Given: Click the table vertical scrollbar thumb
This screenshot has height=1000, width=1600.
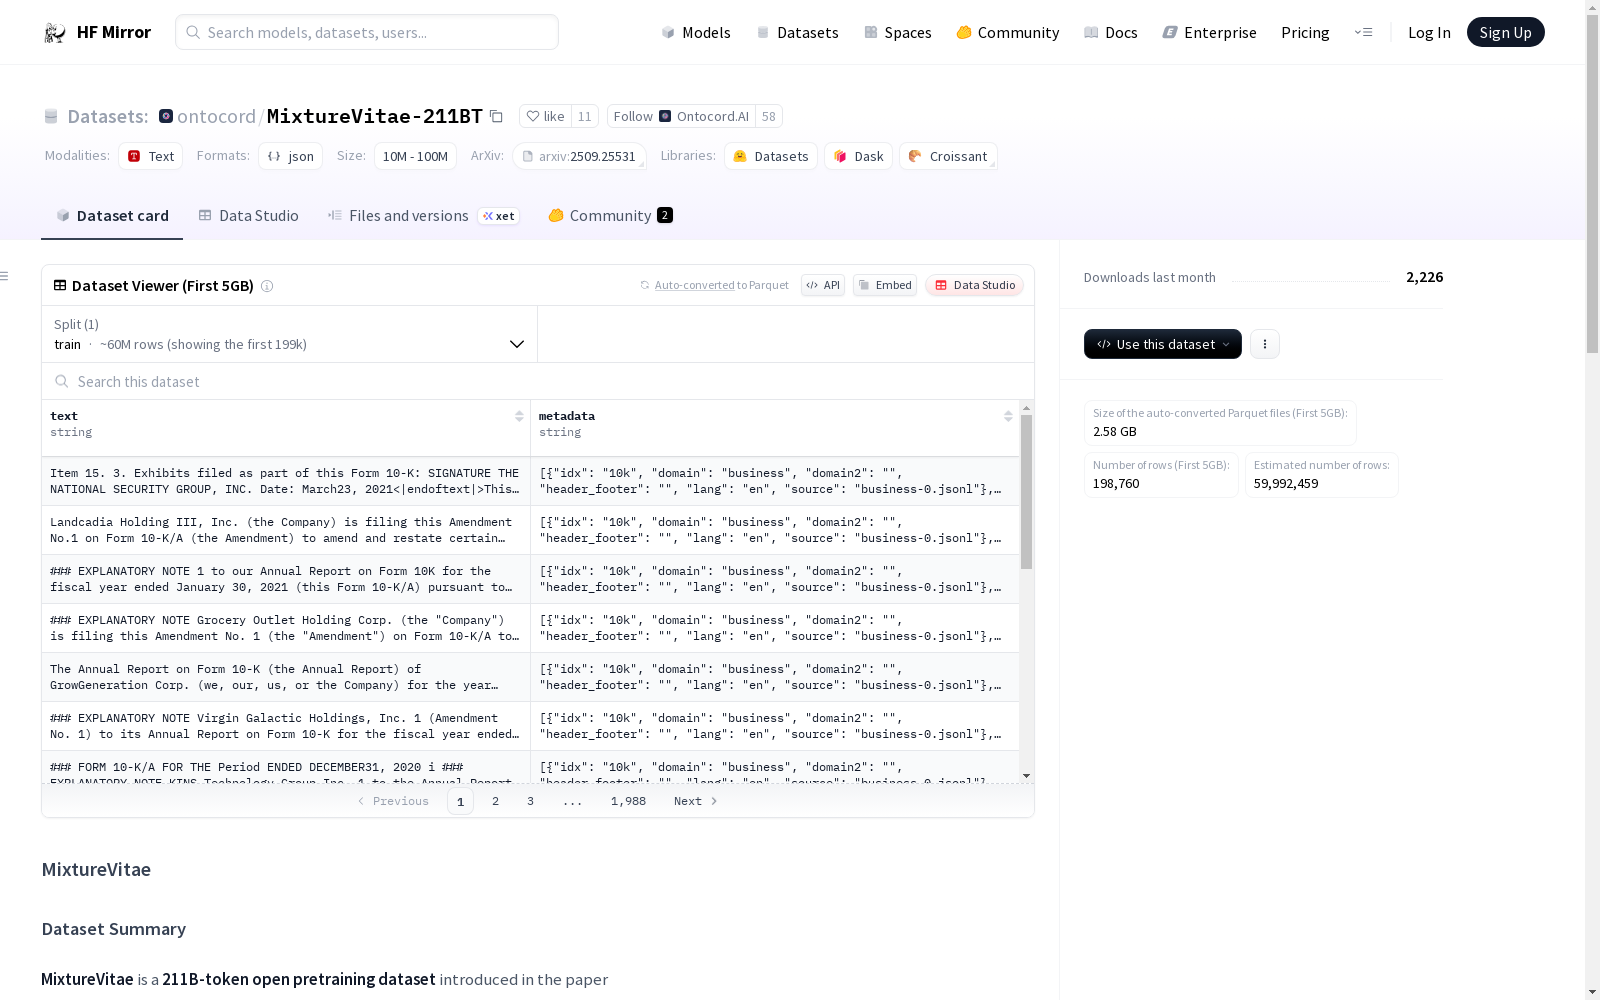Looking at the screenshot, I should pyautogui.click(x=1026, y=492).
